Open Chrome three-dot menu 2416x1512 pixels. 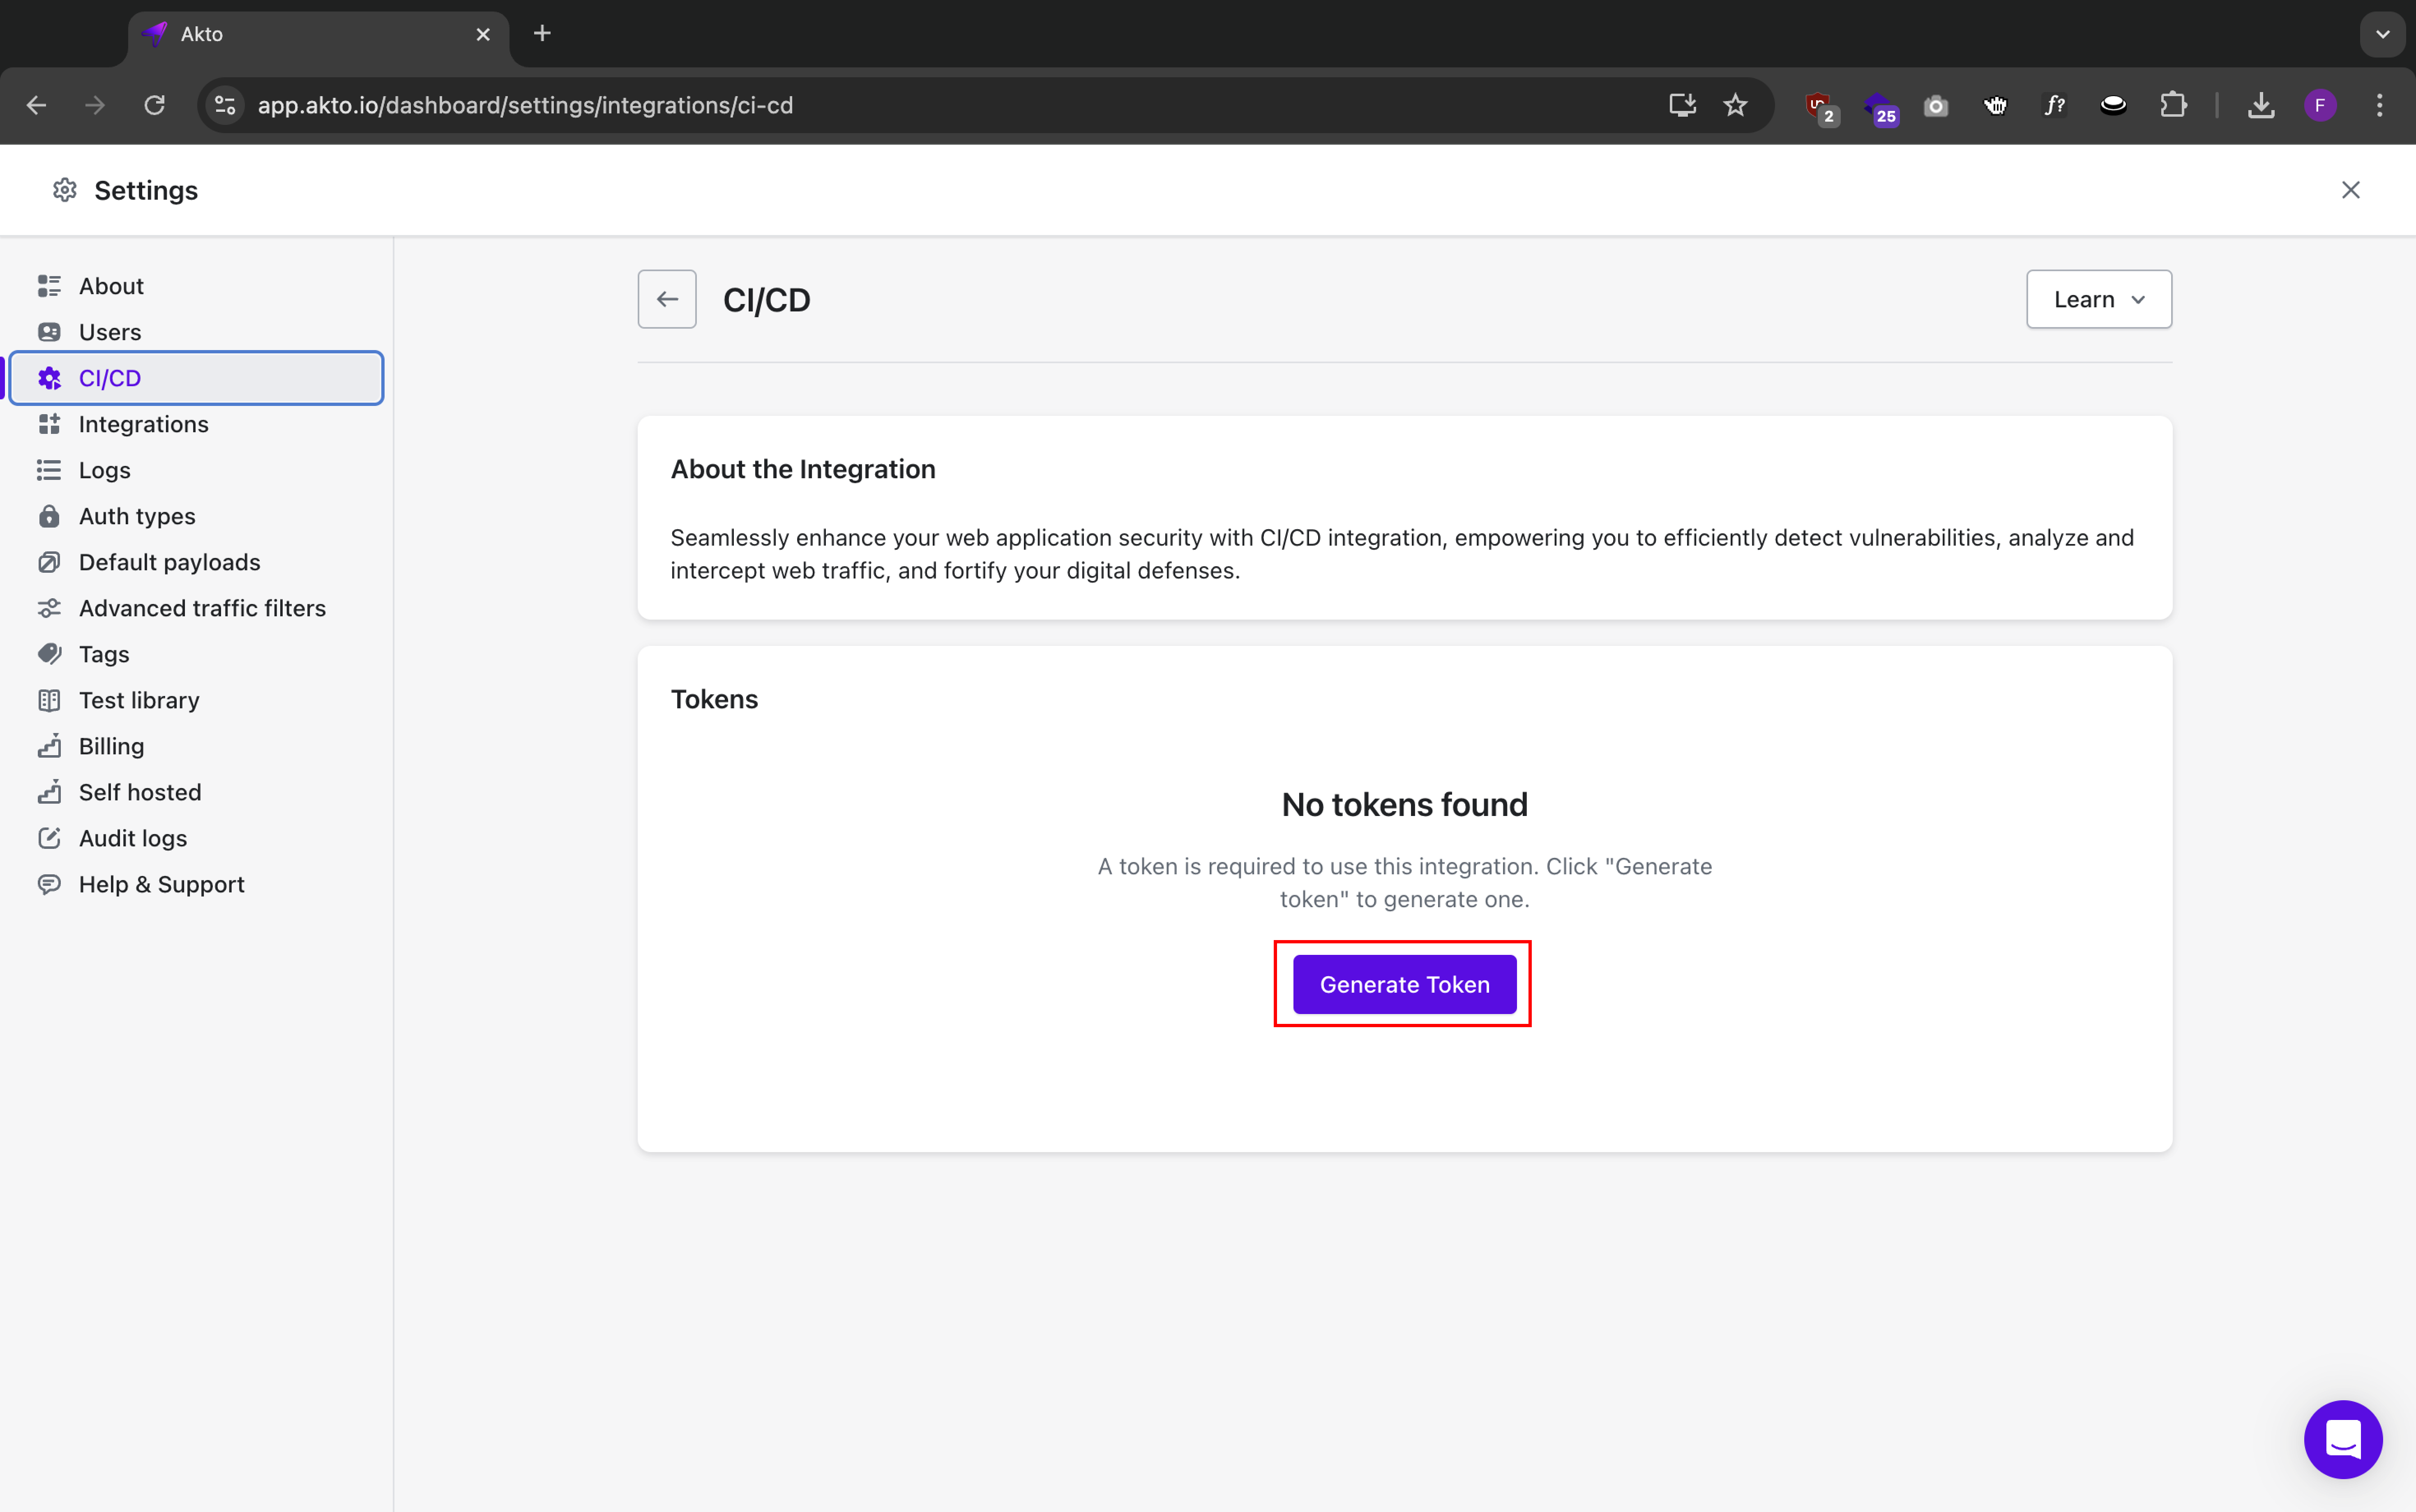point(2379,105)
